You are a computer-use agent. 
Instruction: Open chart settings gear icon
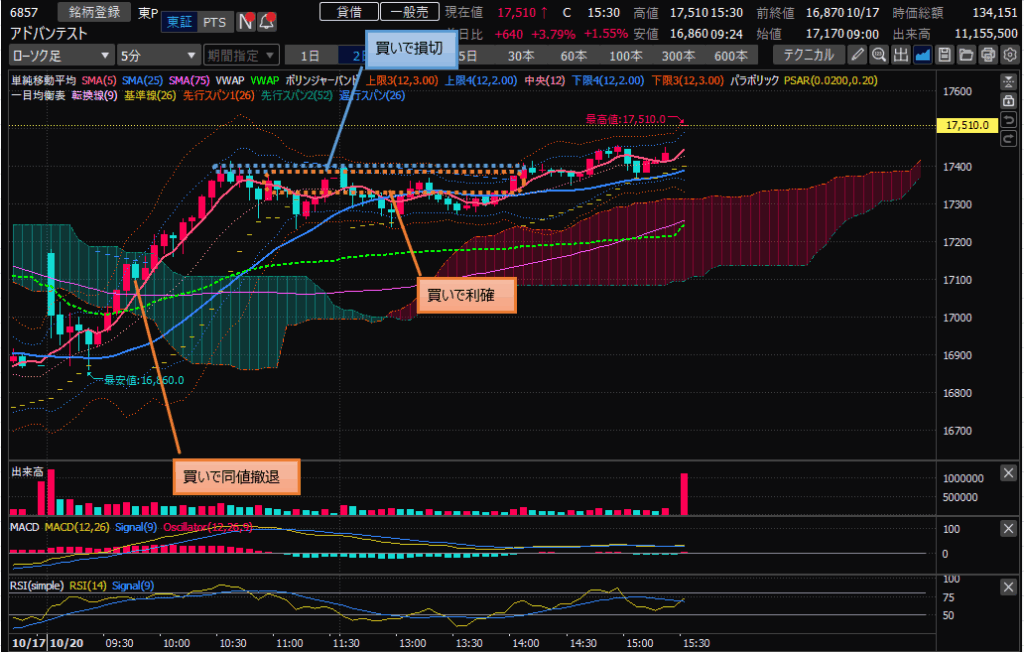pyautogui.click(x=1007, y=55)
